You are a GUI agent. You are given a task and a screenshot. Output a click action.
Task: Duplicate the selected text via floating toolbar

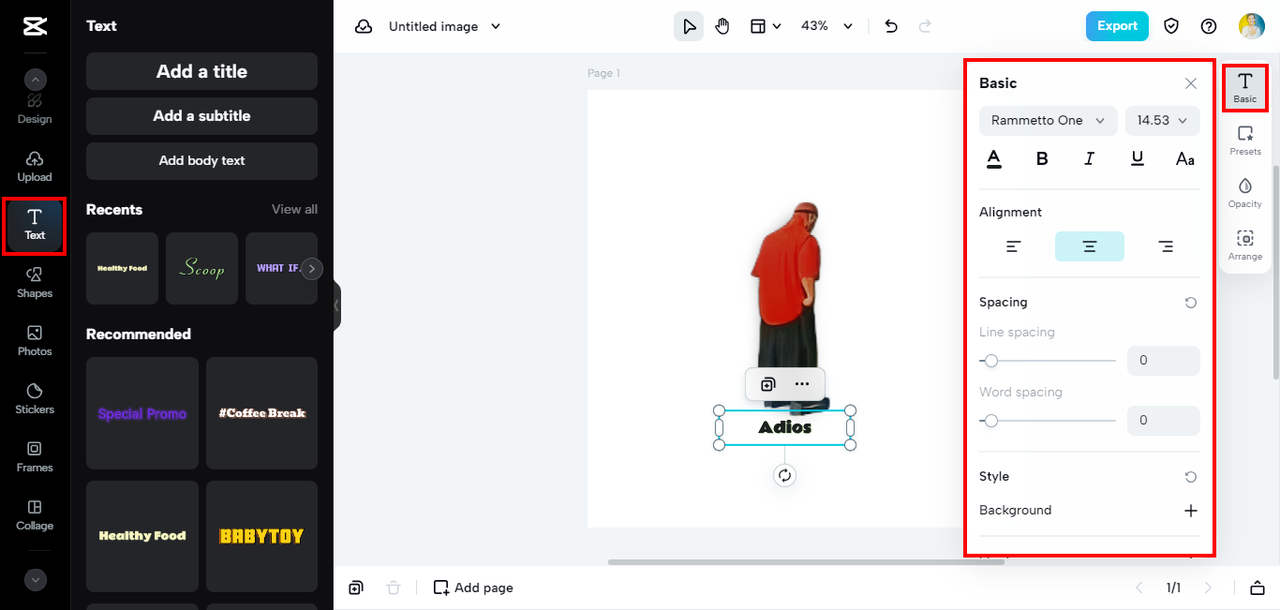pos(768,384)
